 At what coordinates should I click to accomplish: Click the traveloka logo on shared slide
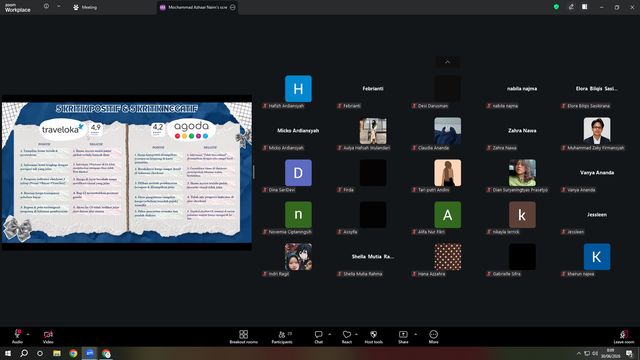point(62,129)
